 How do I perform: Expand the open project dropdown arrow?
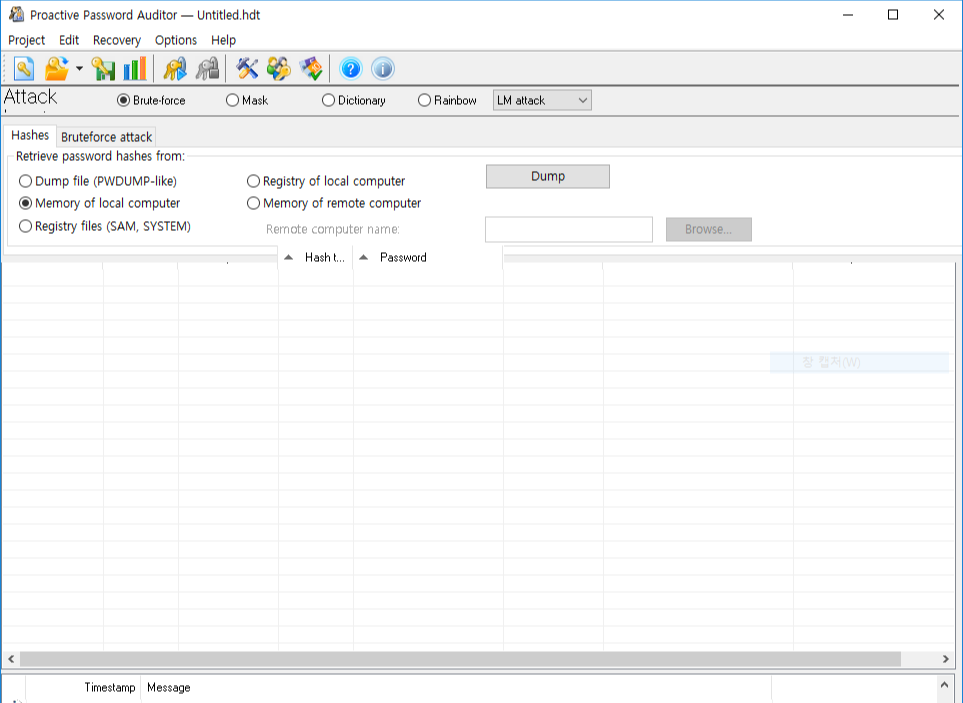79,69
